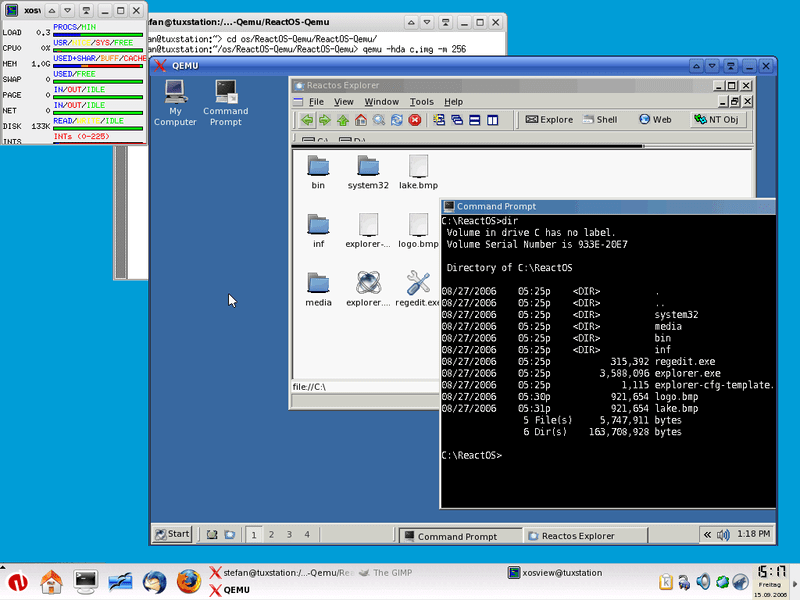Select the red Stop icon in Explorer toolbar
The image size is (800, 600).
[x=414, y=120]
